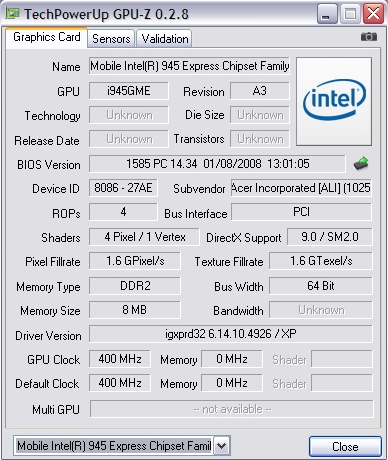Open the Validation tab

point(165,39)
